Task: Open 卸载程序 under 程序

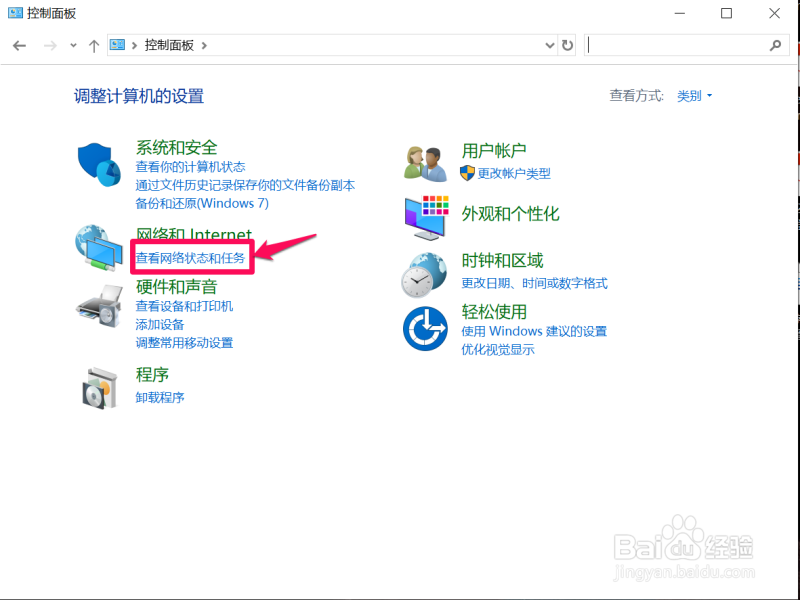Action: click(160, 397)
